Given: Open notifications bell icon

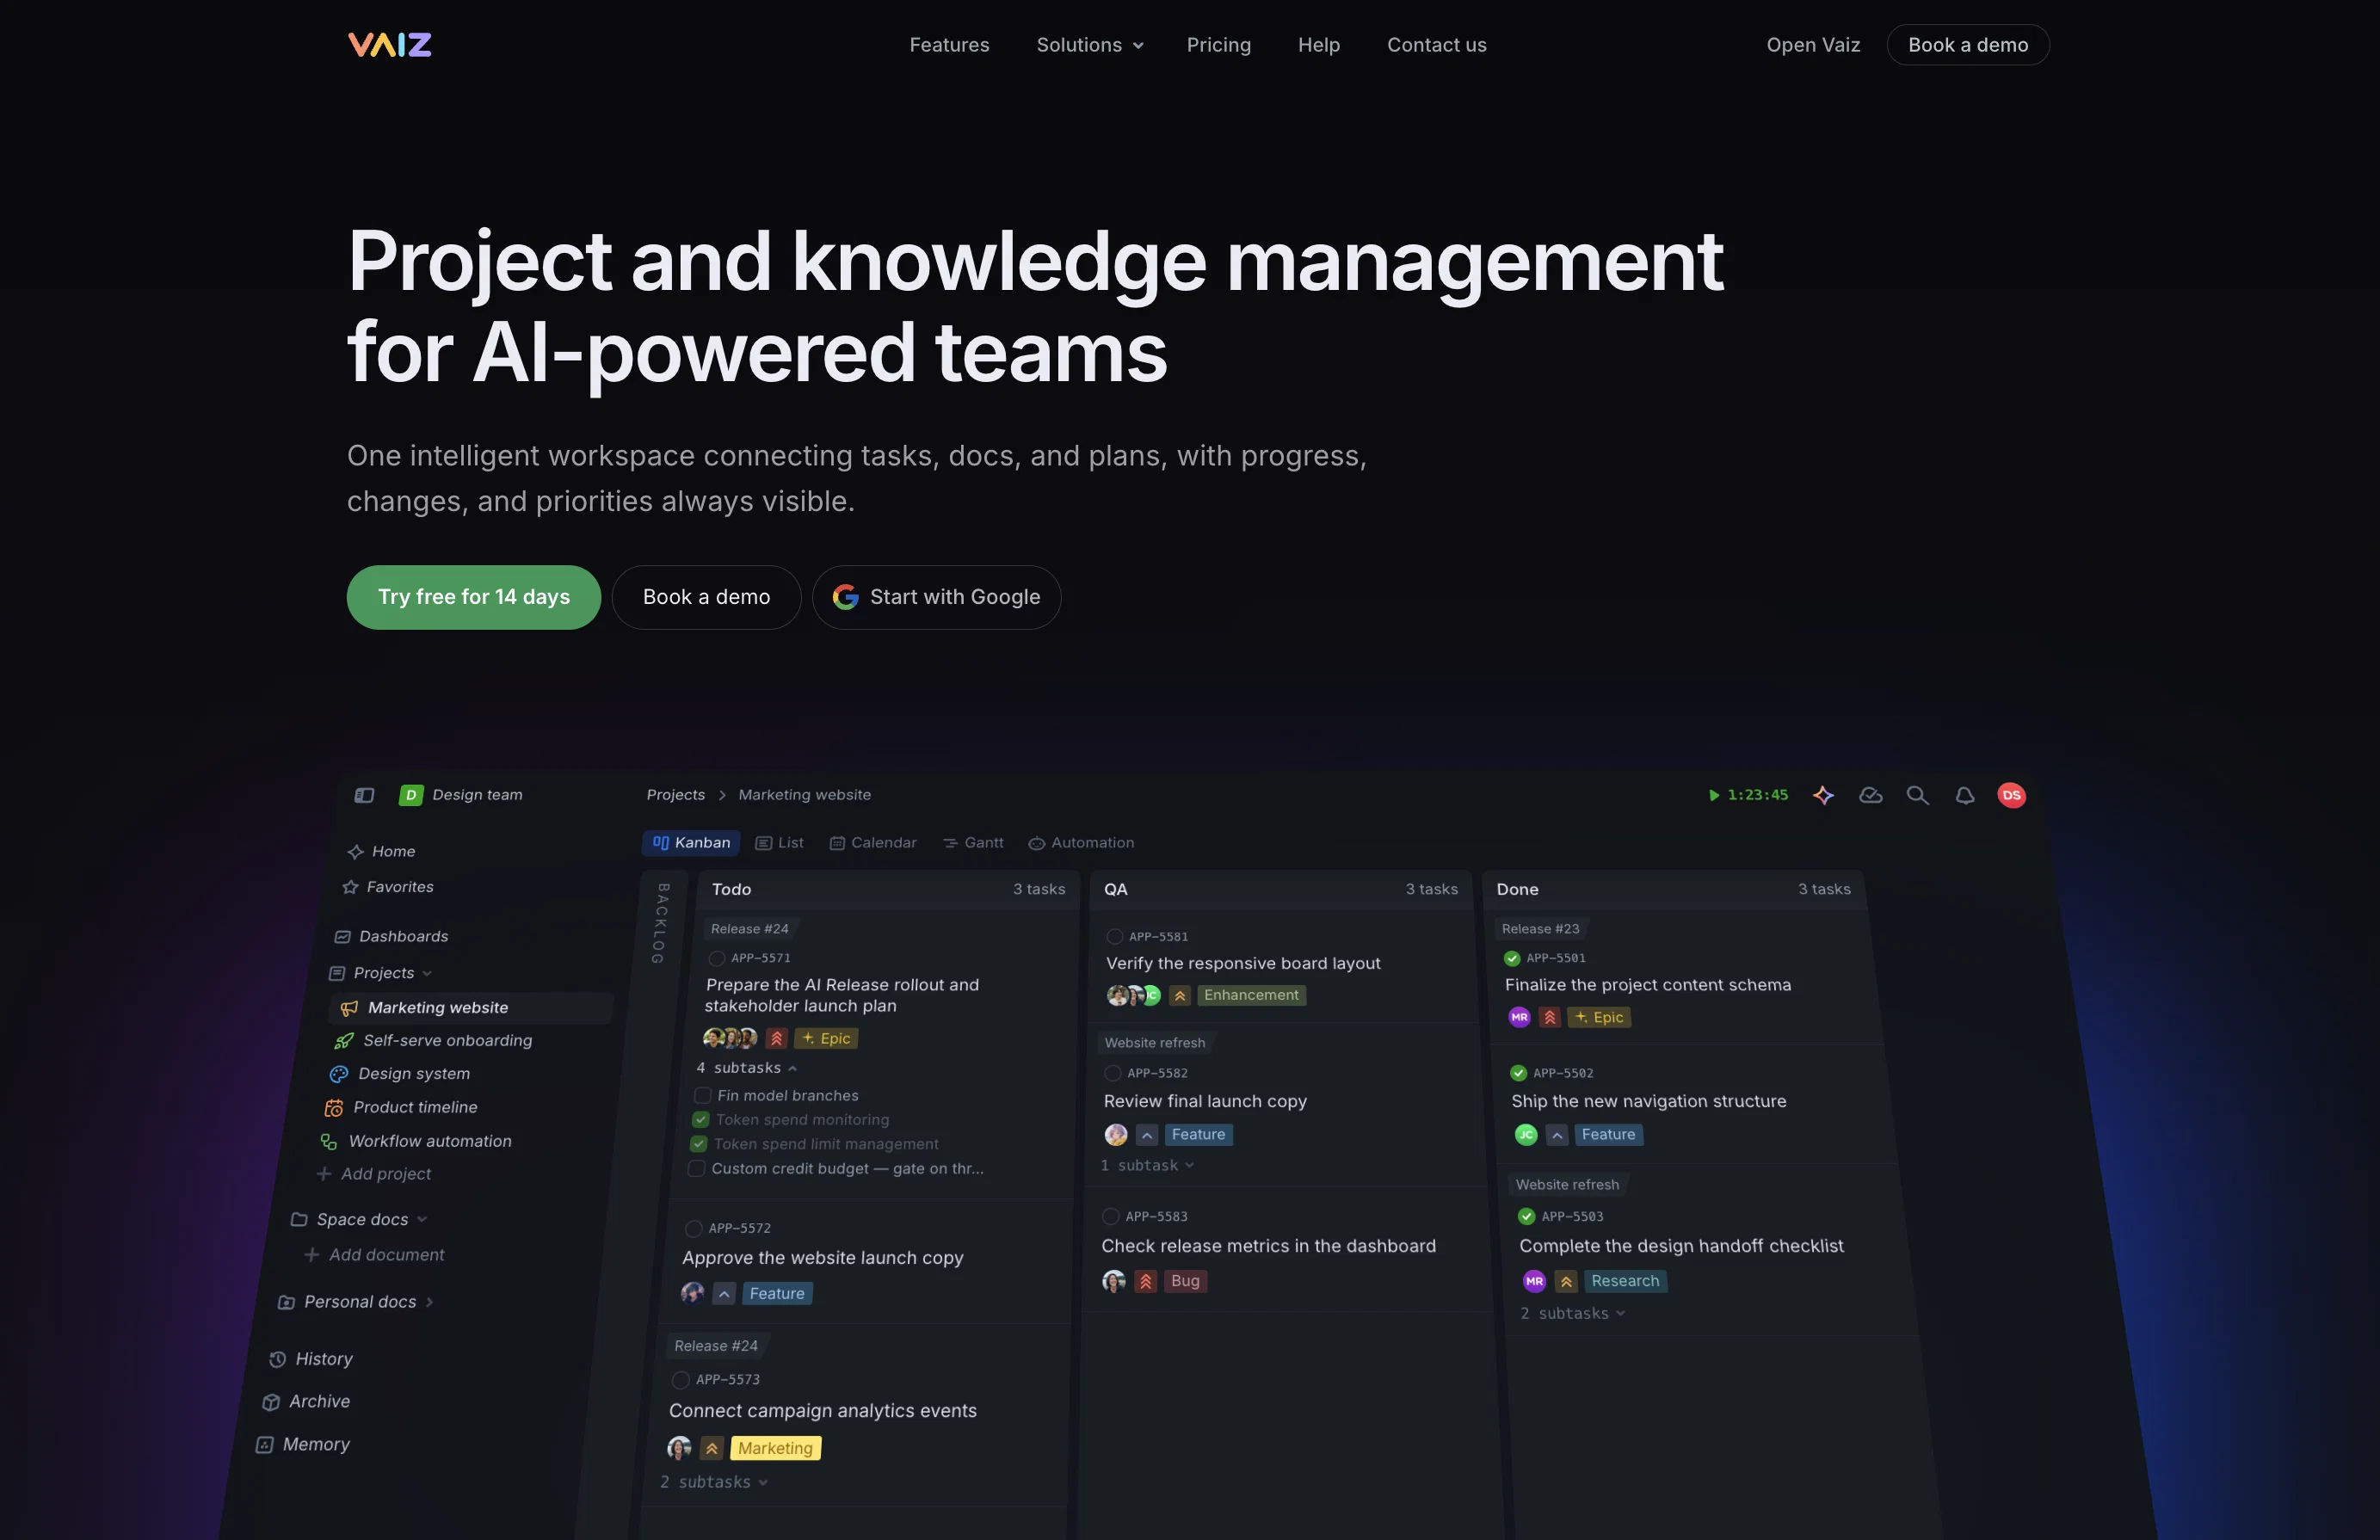Looking at the screenshot, I should coord(1965,795).
